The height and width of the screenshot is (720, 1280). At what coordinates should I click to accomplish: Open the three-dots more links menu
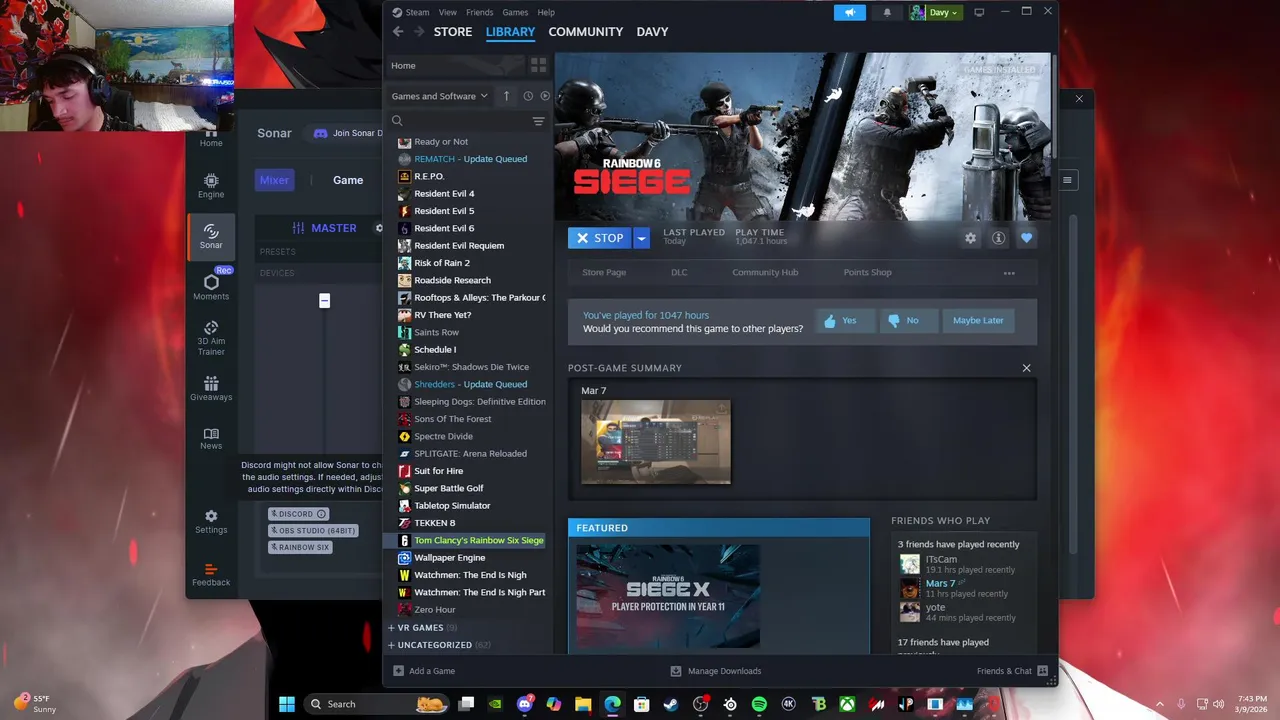point(1009,273)
